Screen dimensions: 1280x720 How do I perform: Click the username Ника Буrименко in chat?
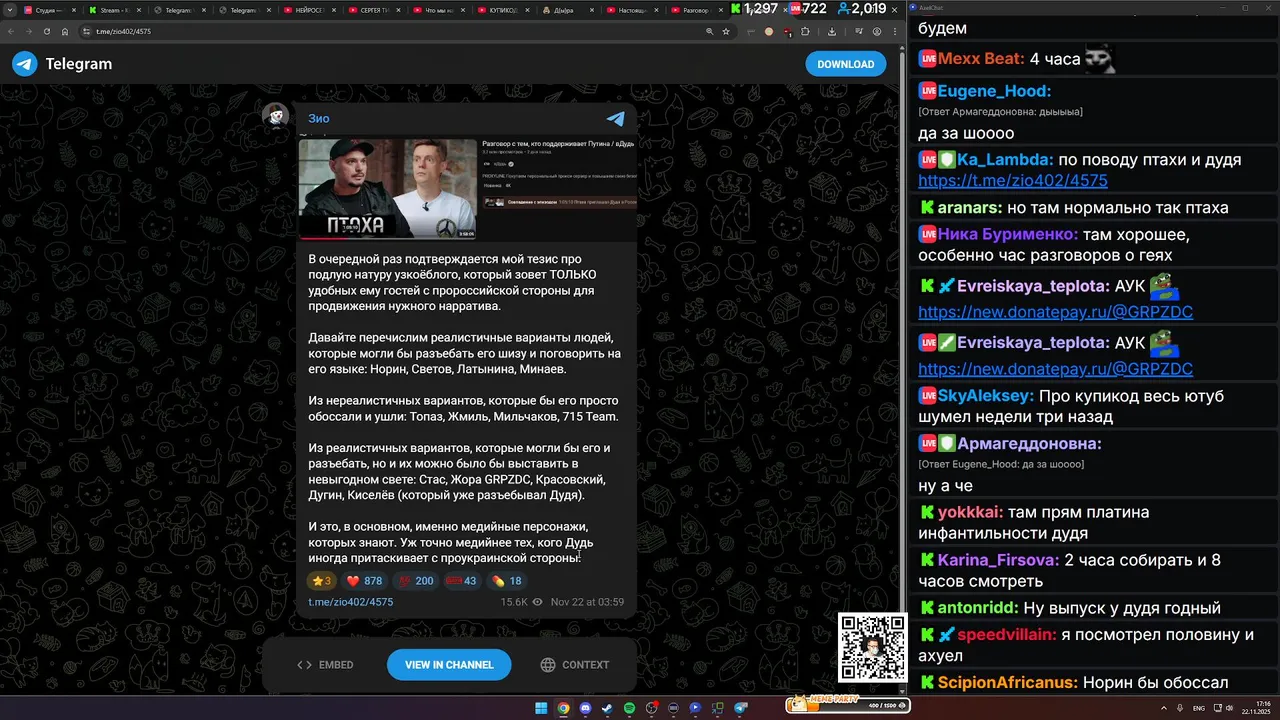(x=1008, y=235)
